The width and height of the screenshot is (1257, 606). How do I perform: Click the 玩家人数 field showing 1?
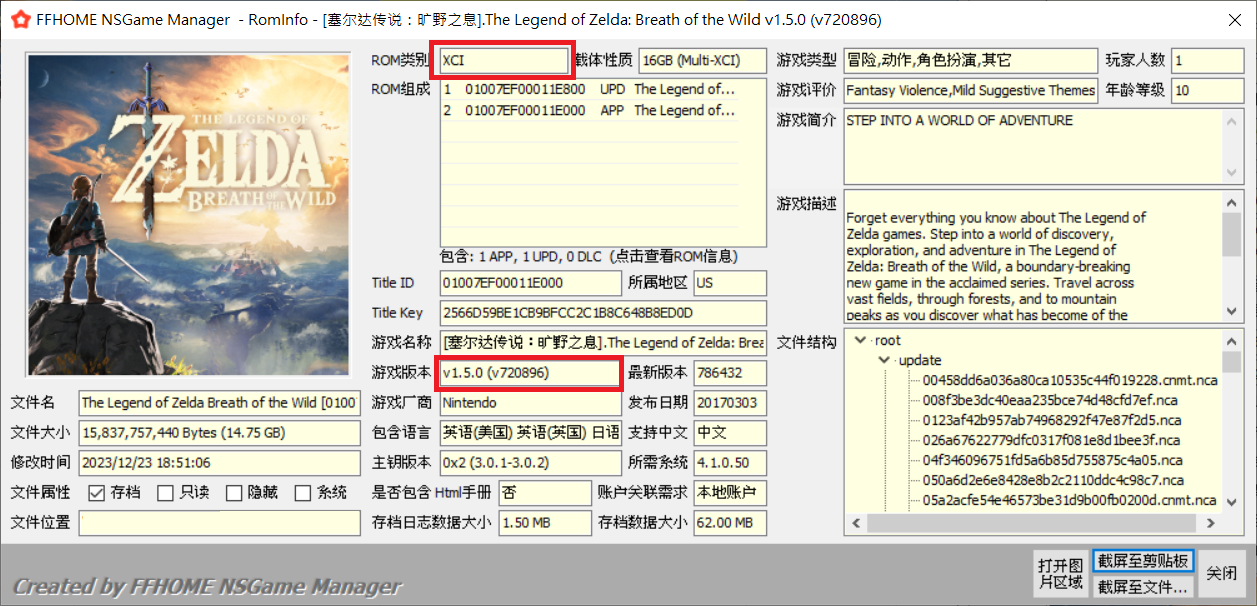coord(1208,60)
